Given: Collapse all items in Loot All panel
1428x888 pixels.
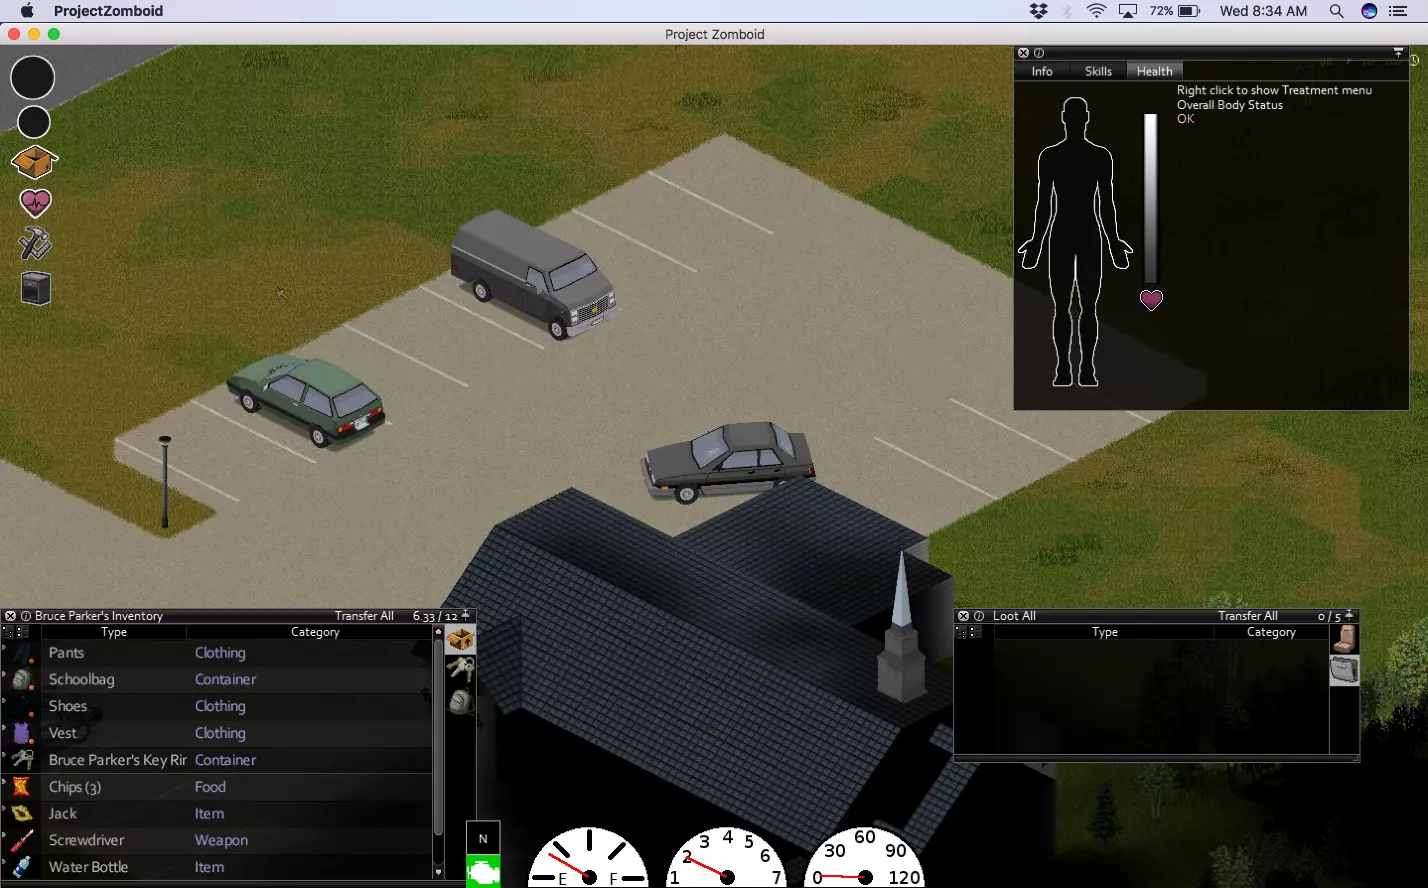Looking at the screenshot, I should coord(974,632).
